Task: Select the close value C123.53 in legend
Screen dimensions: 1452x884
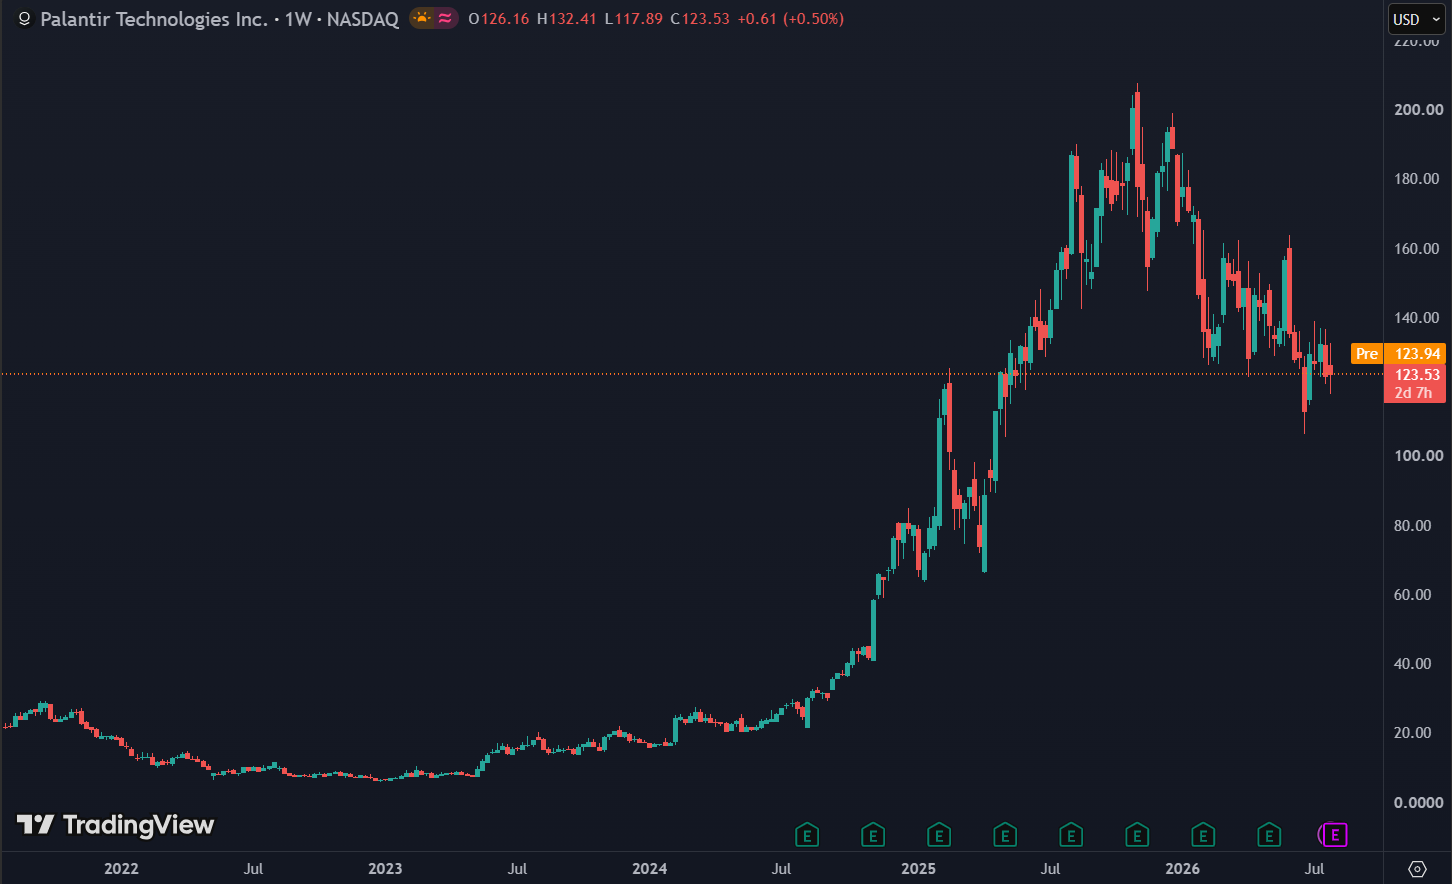Action: coord(700,19)
